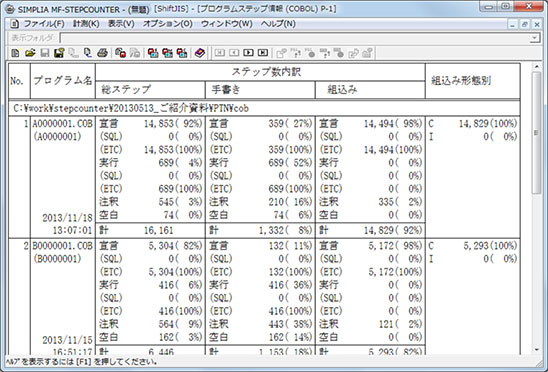This screenshot has width=548, height=372.
Task: Open the 計測(K) menu
Action: tap(86, 24)
